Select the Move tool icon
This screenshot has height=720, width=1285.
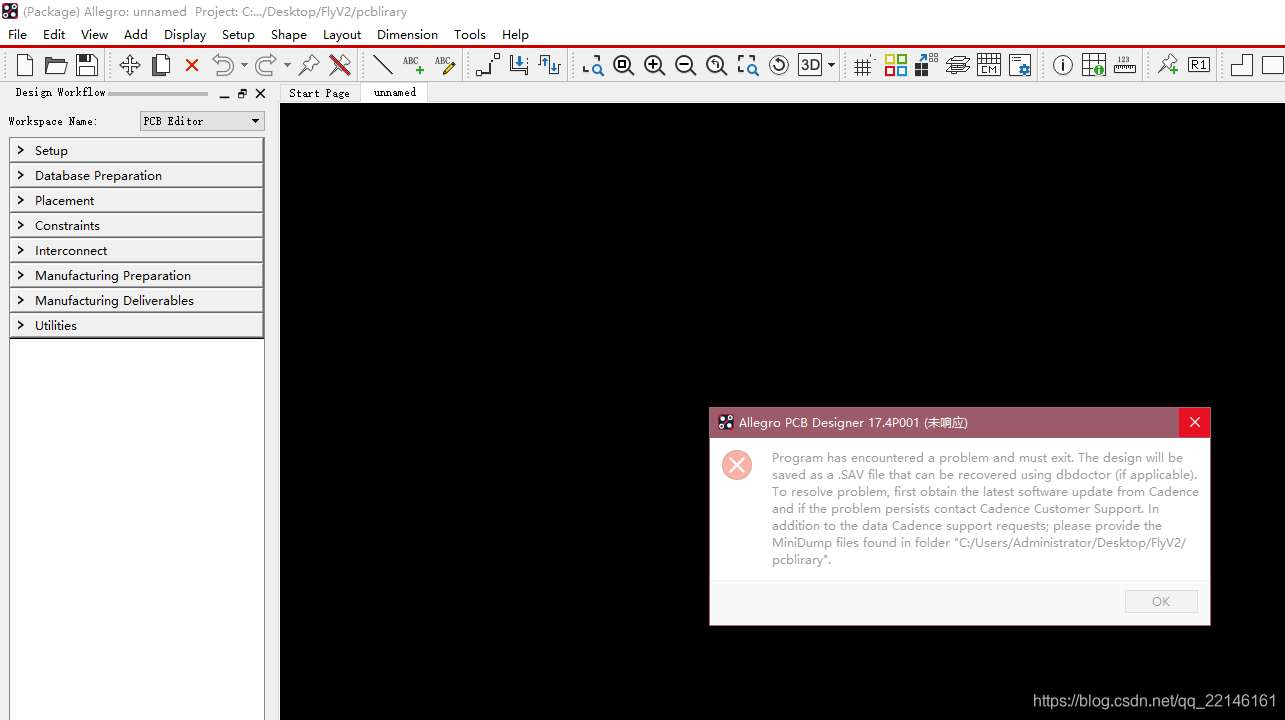[130, 65]
